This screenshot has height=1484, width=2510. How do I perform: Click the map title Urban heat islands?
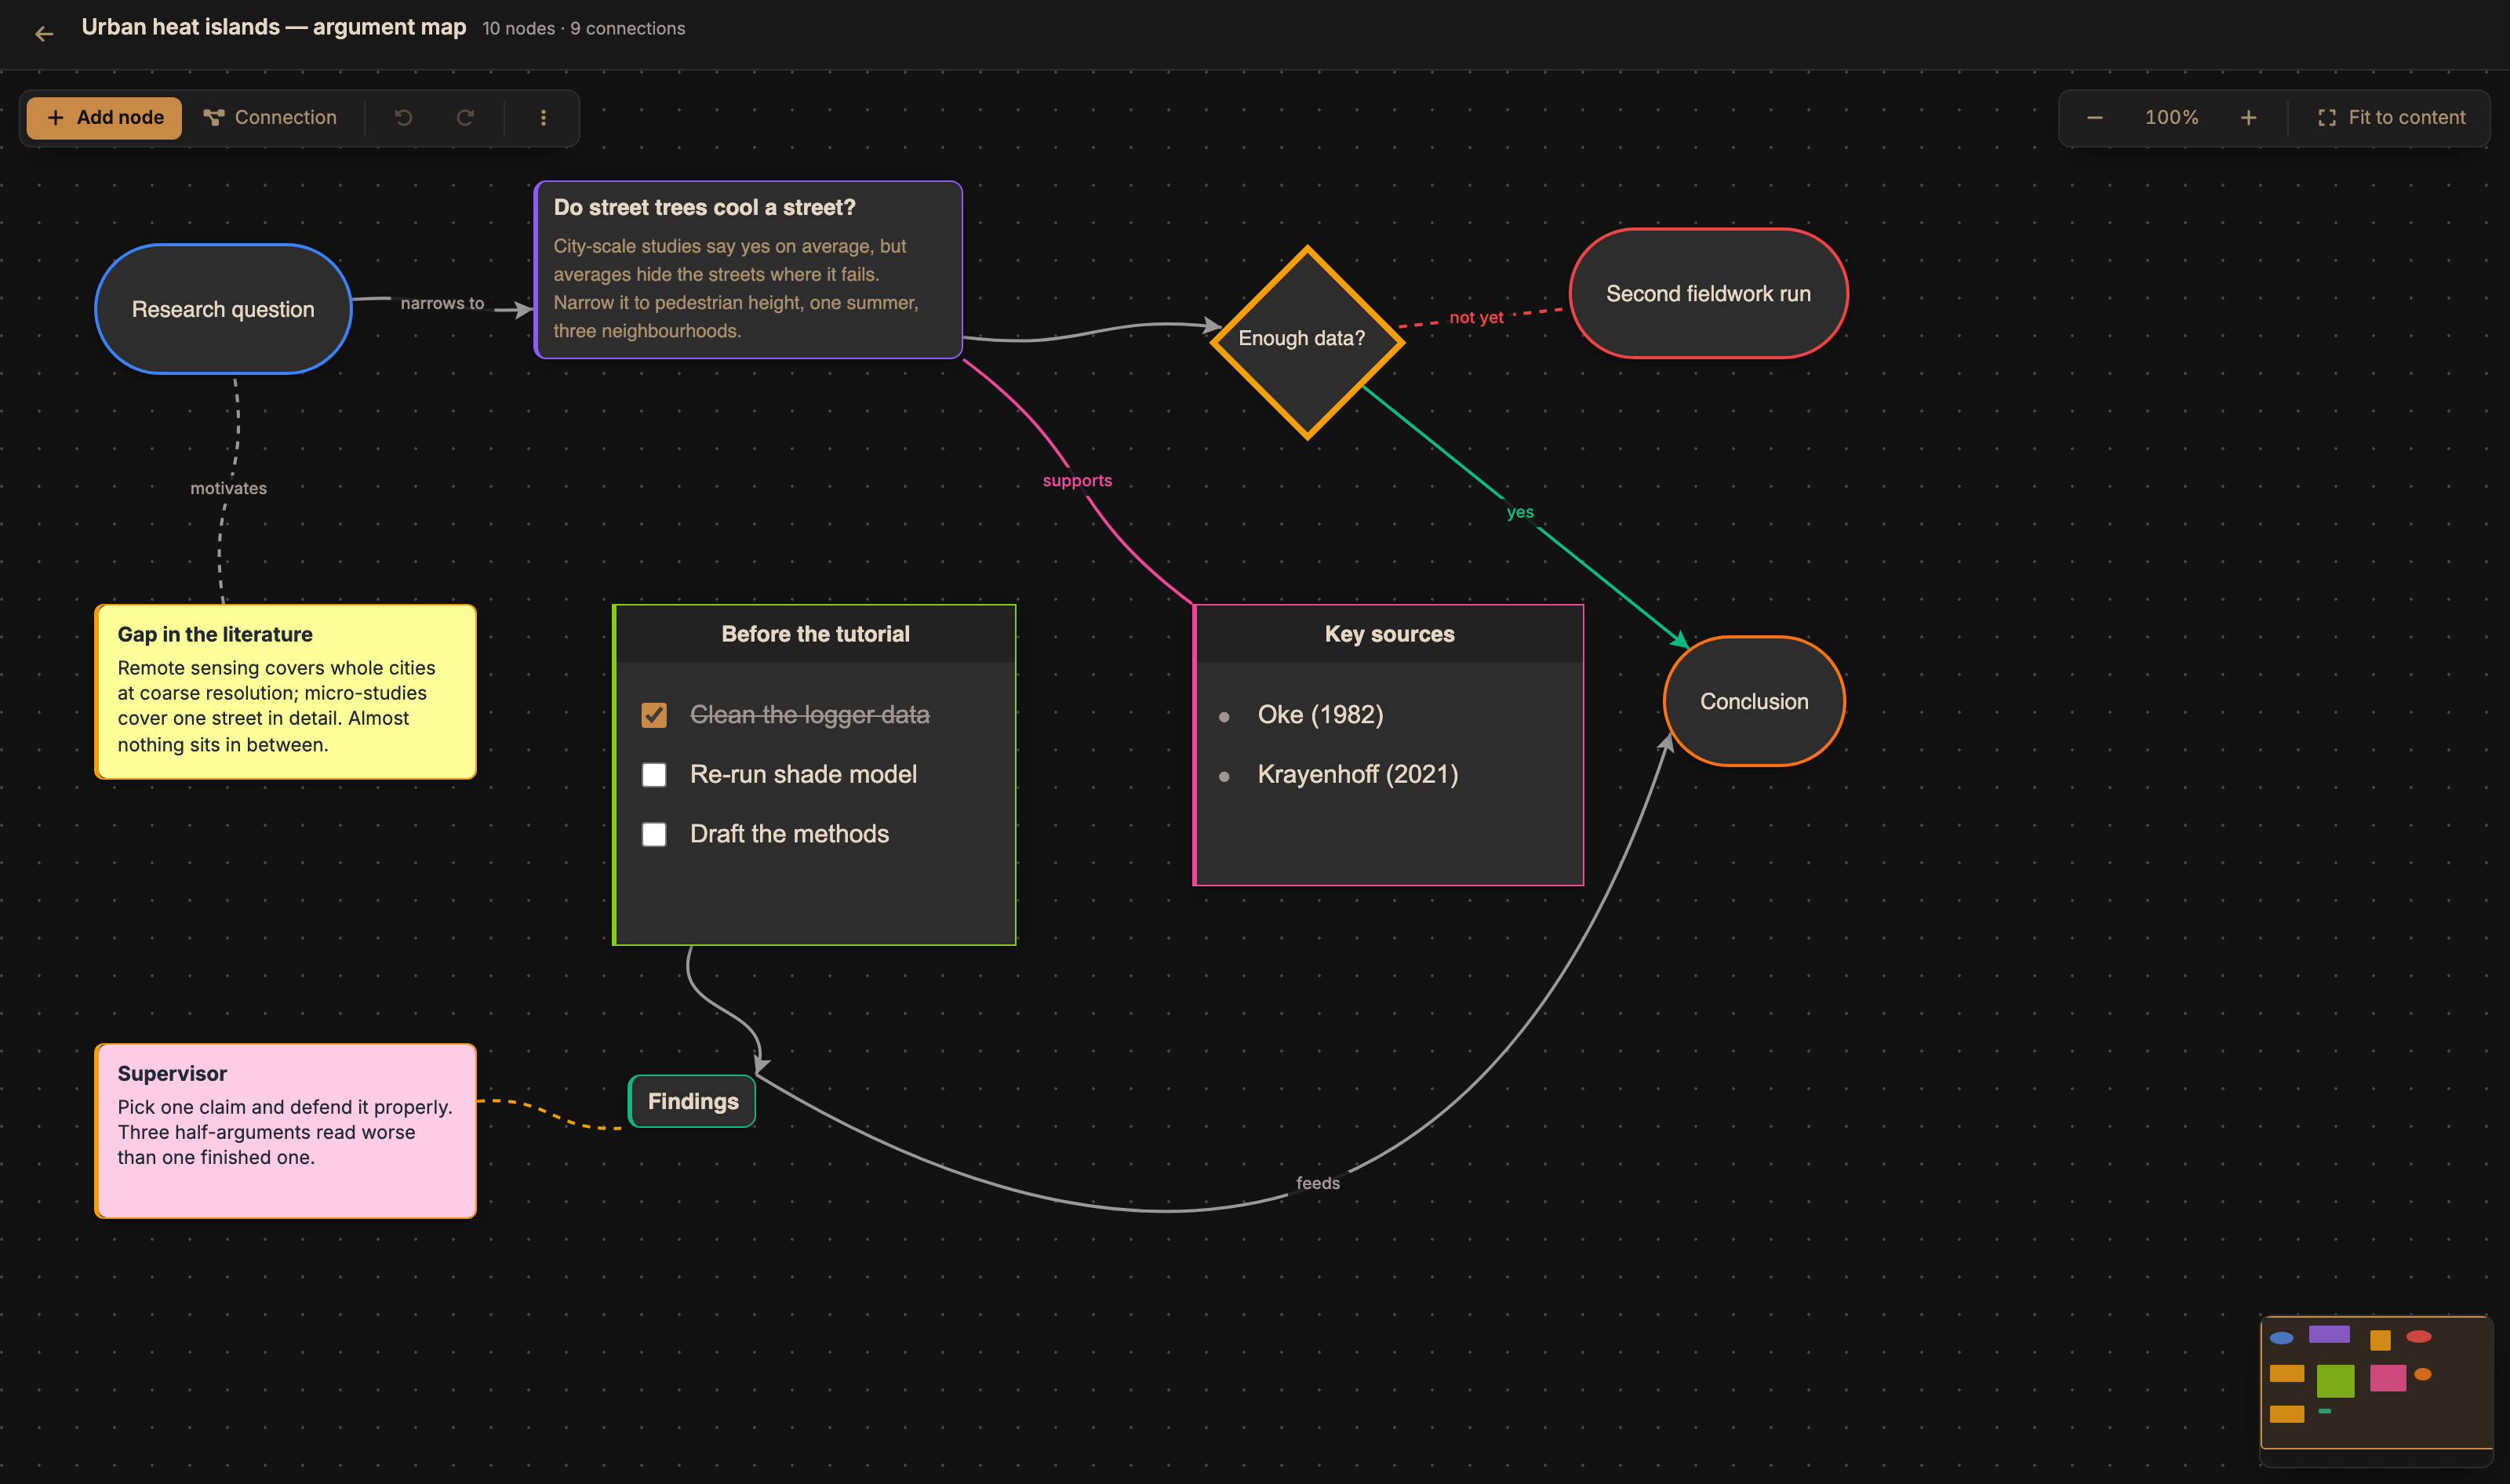[x=274, y=27]
